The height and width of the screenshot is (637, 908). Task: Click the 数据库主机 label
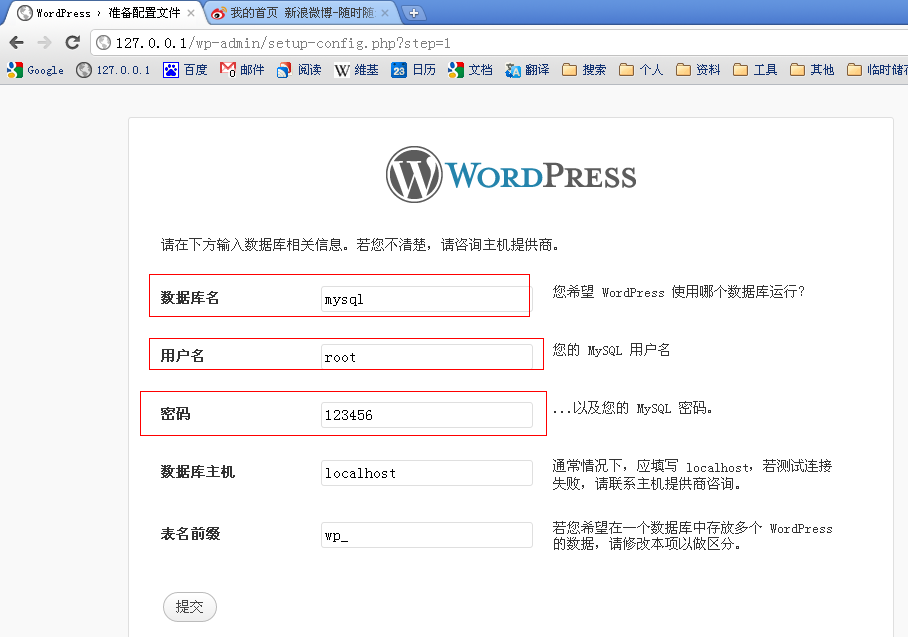pyautogui.click(x=197, y=471)
